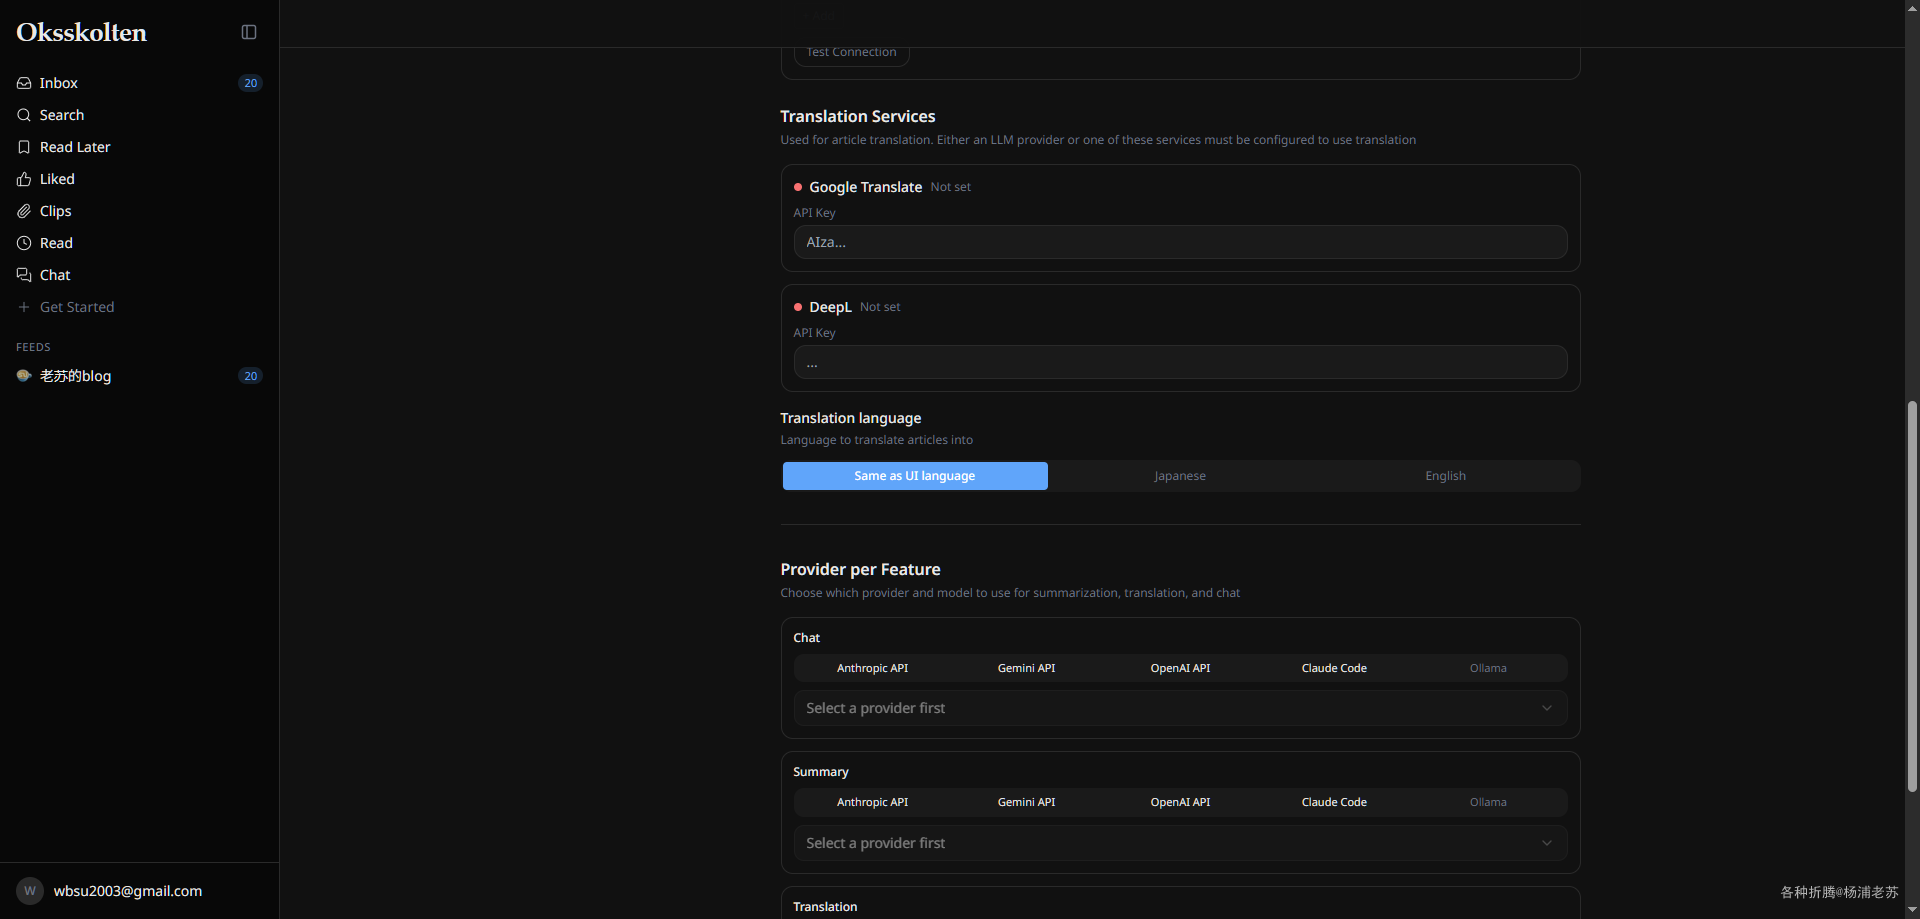The image size is (1920, 919).
Task: Choose OpenAI API for Chat
Action: coord(1180,668)
